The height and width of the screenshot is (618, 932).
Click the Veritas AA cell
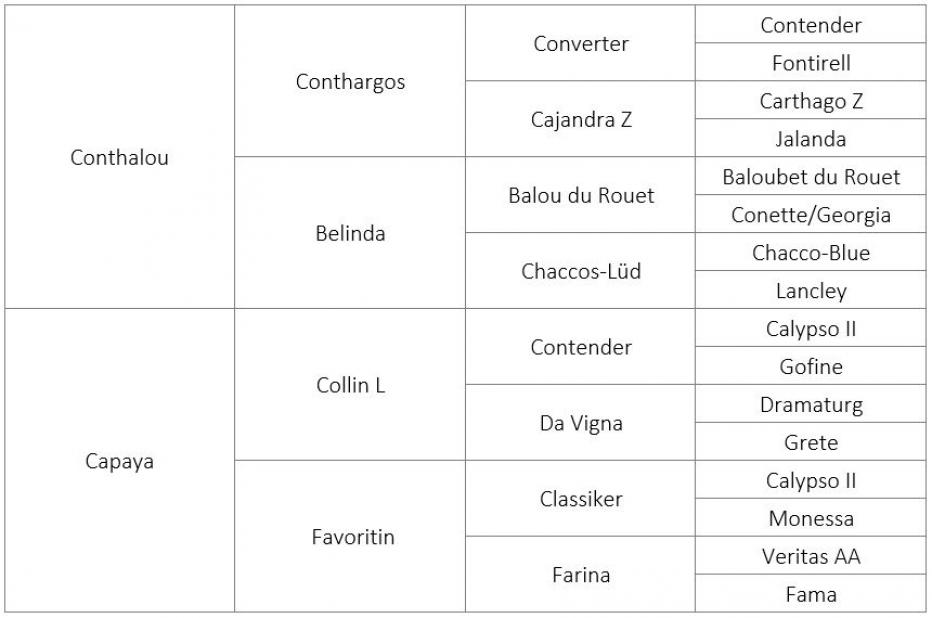[x=811, y=556]
